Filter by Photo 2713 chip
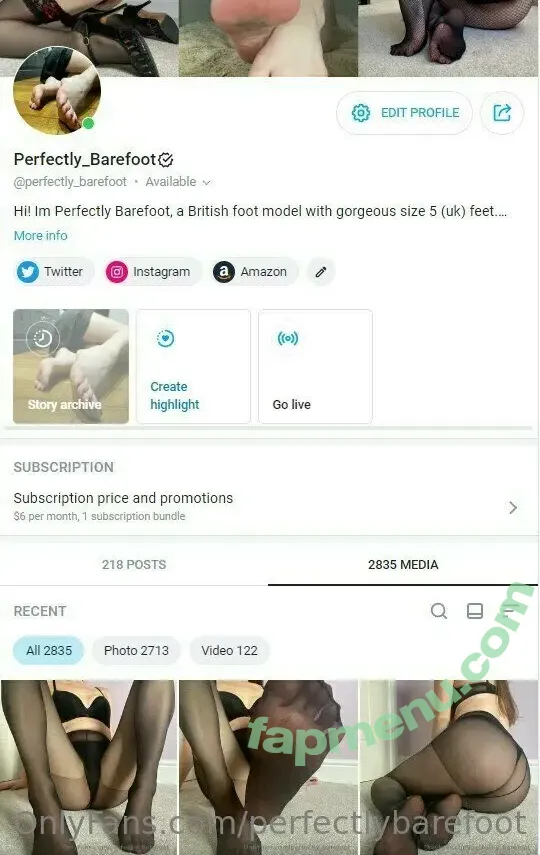The width and height of the screenshot is (540, 855). pyautogui.click(x=136, y=651)
